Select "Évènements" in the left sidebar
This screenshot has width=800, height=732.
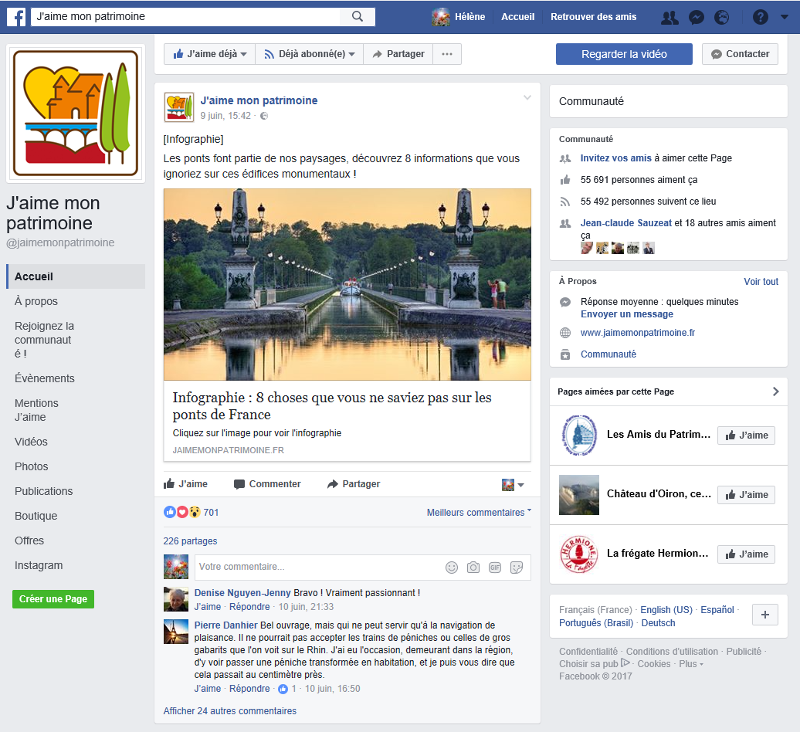(x=44, y=378)
